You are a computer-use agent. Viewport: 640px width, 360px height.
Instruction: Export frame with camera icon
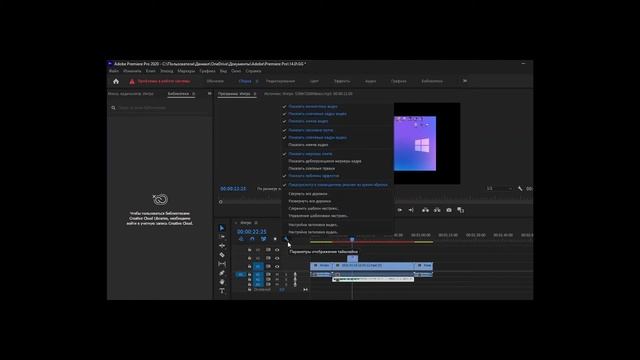click(x=449, y=210)
